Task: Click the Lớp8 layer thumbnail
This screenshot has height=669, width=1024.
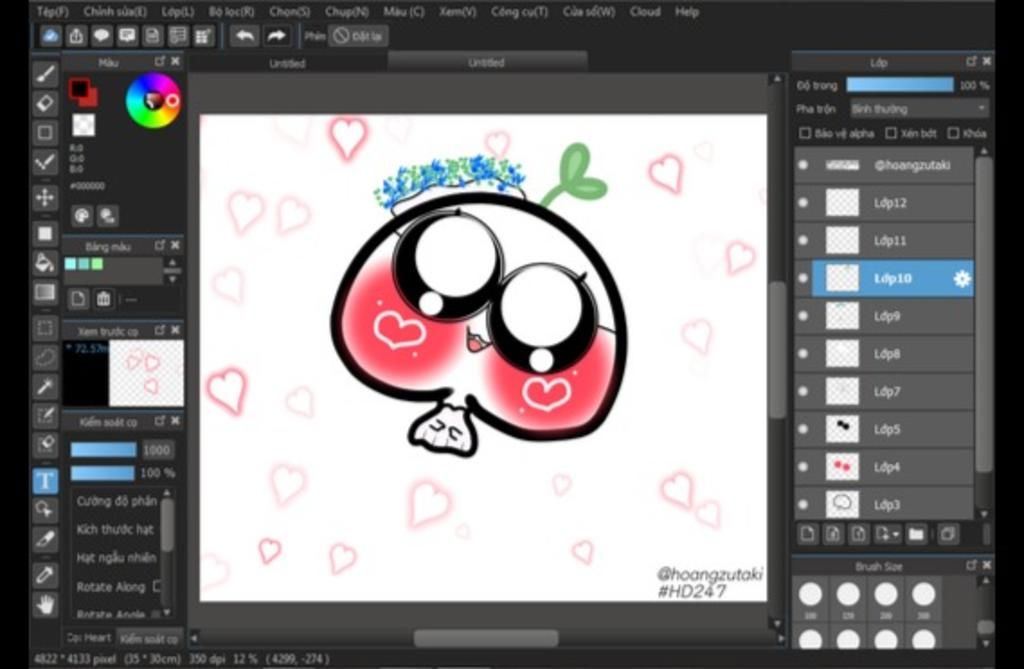Action: (842, 353)
